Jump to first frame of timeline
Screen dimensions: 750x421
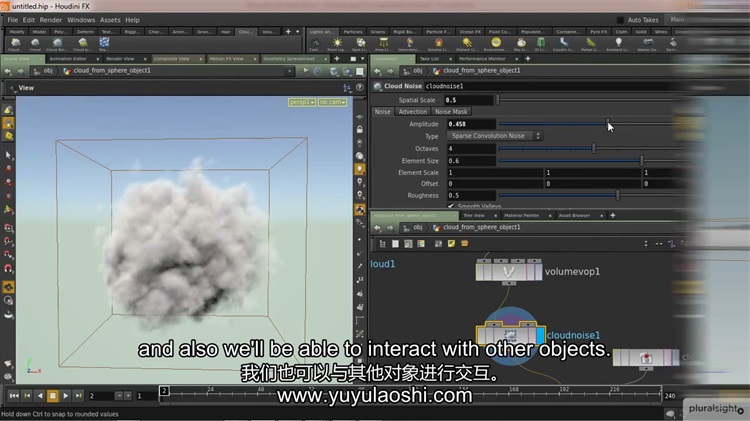coord(14,396)
